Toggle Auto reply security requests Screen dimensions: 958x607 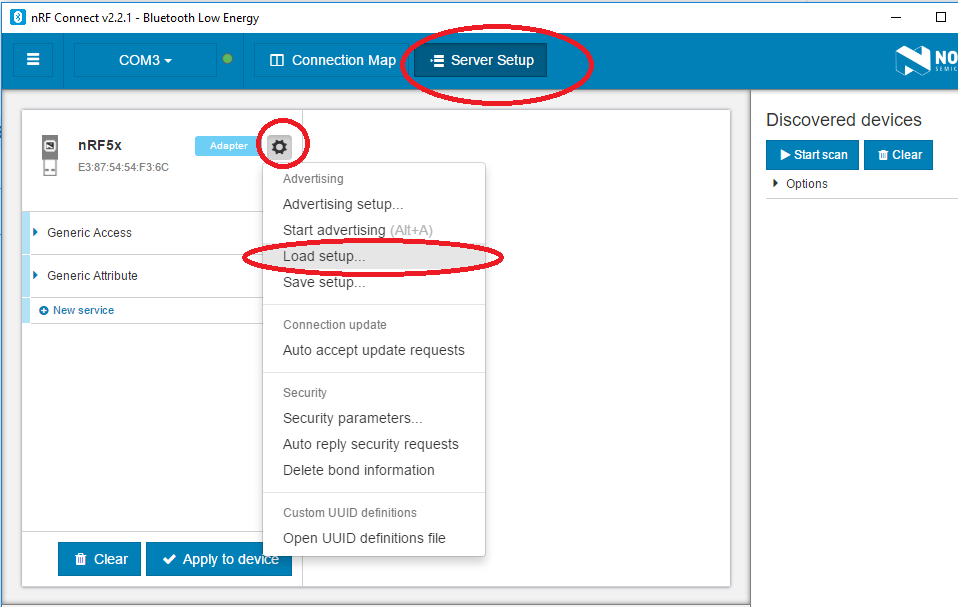point(374,444)
